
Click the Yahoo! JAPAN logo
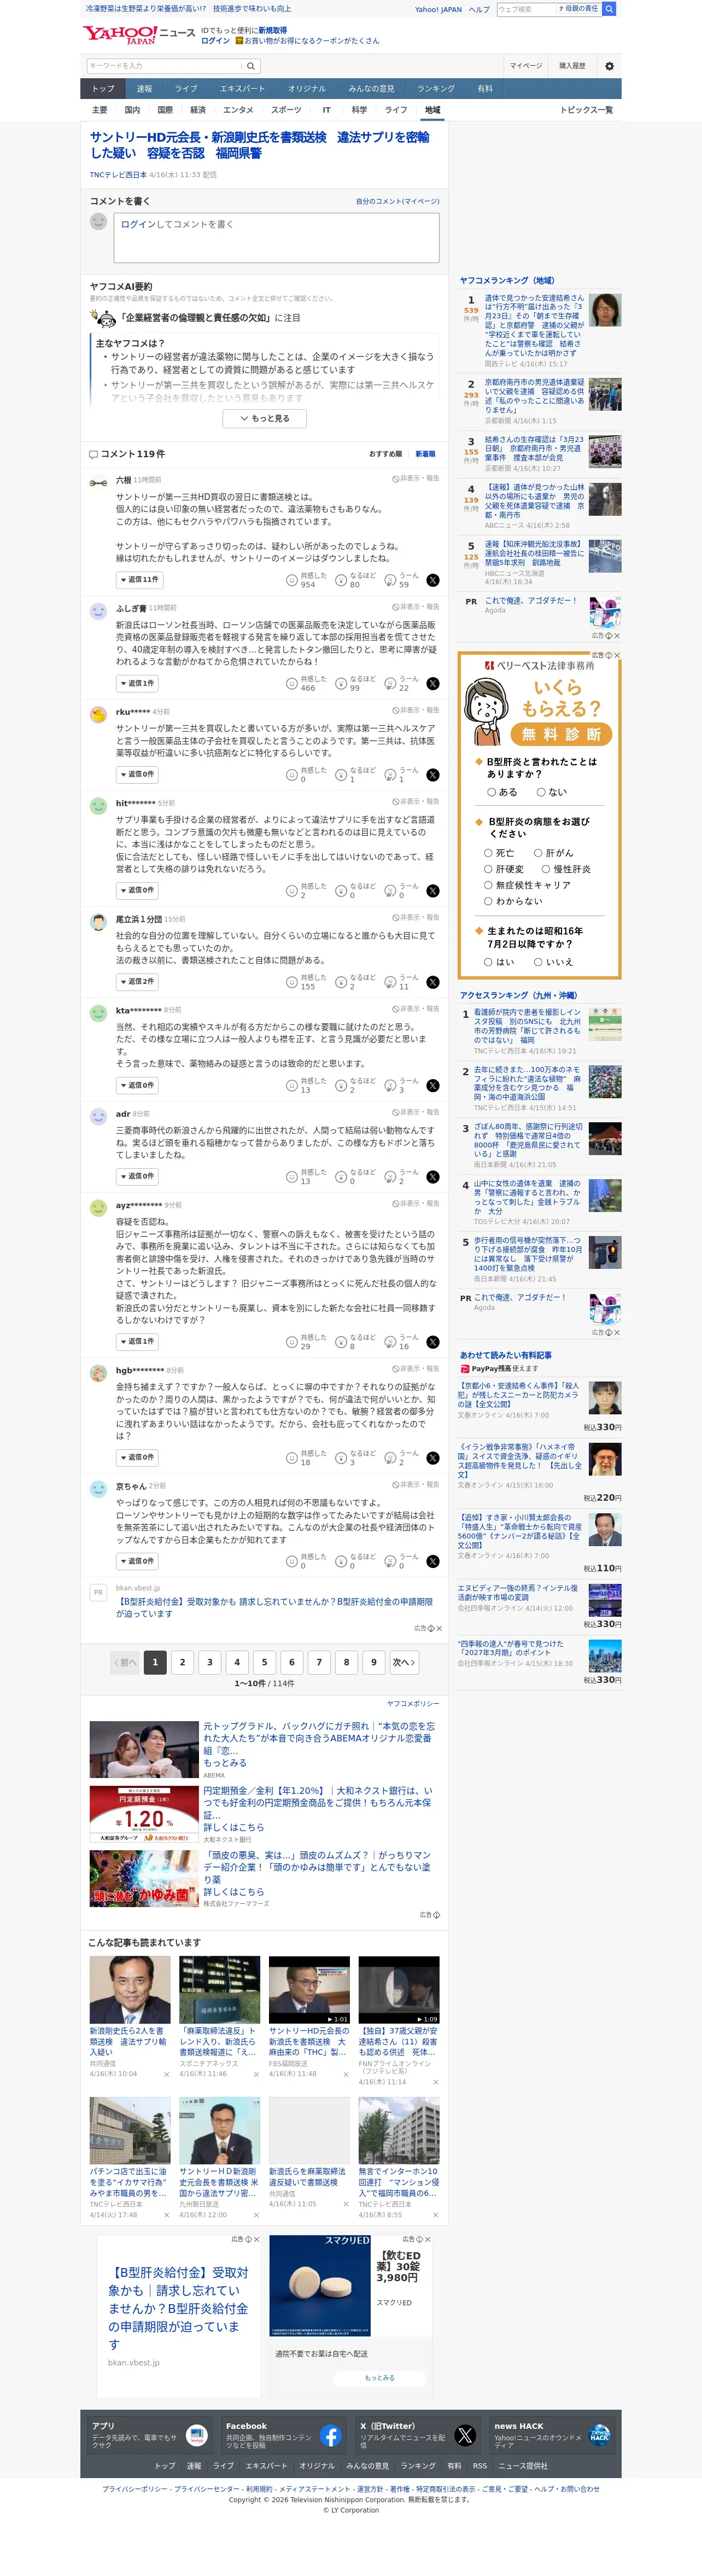[x=120, y=35]
